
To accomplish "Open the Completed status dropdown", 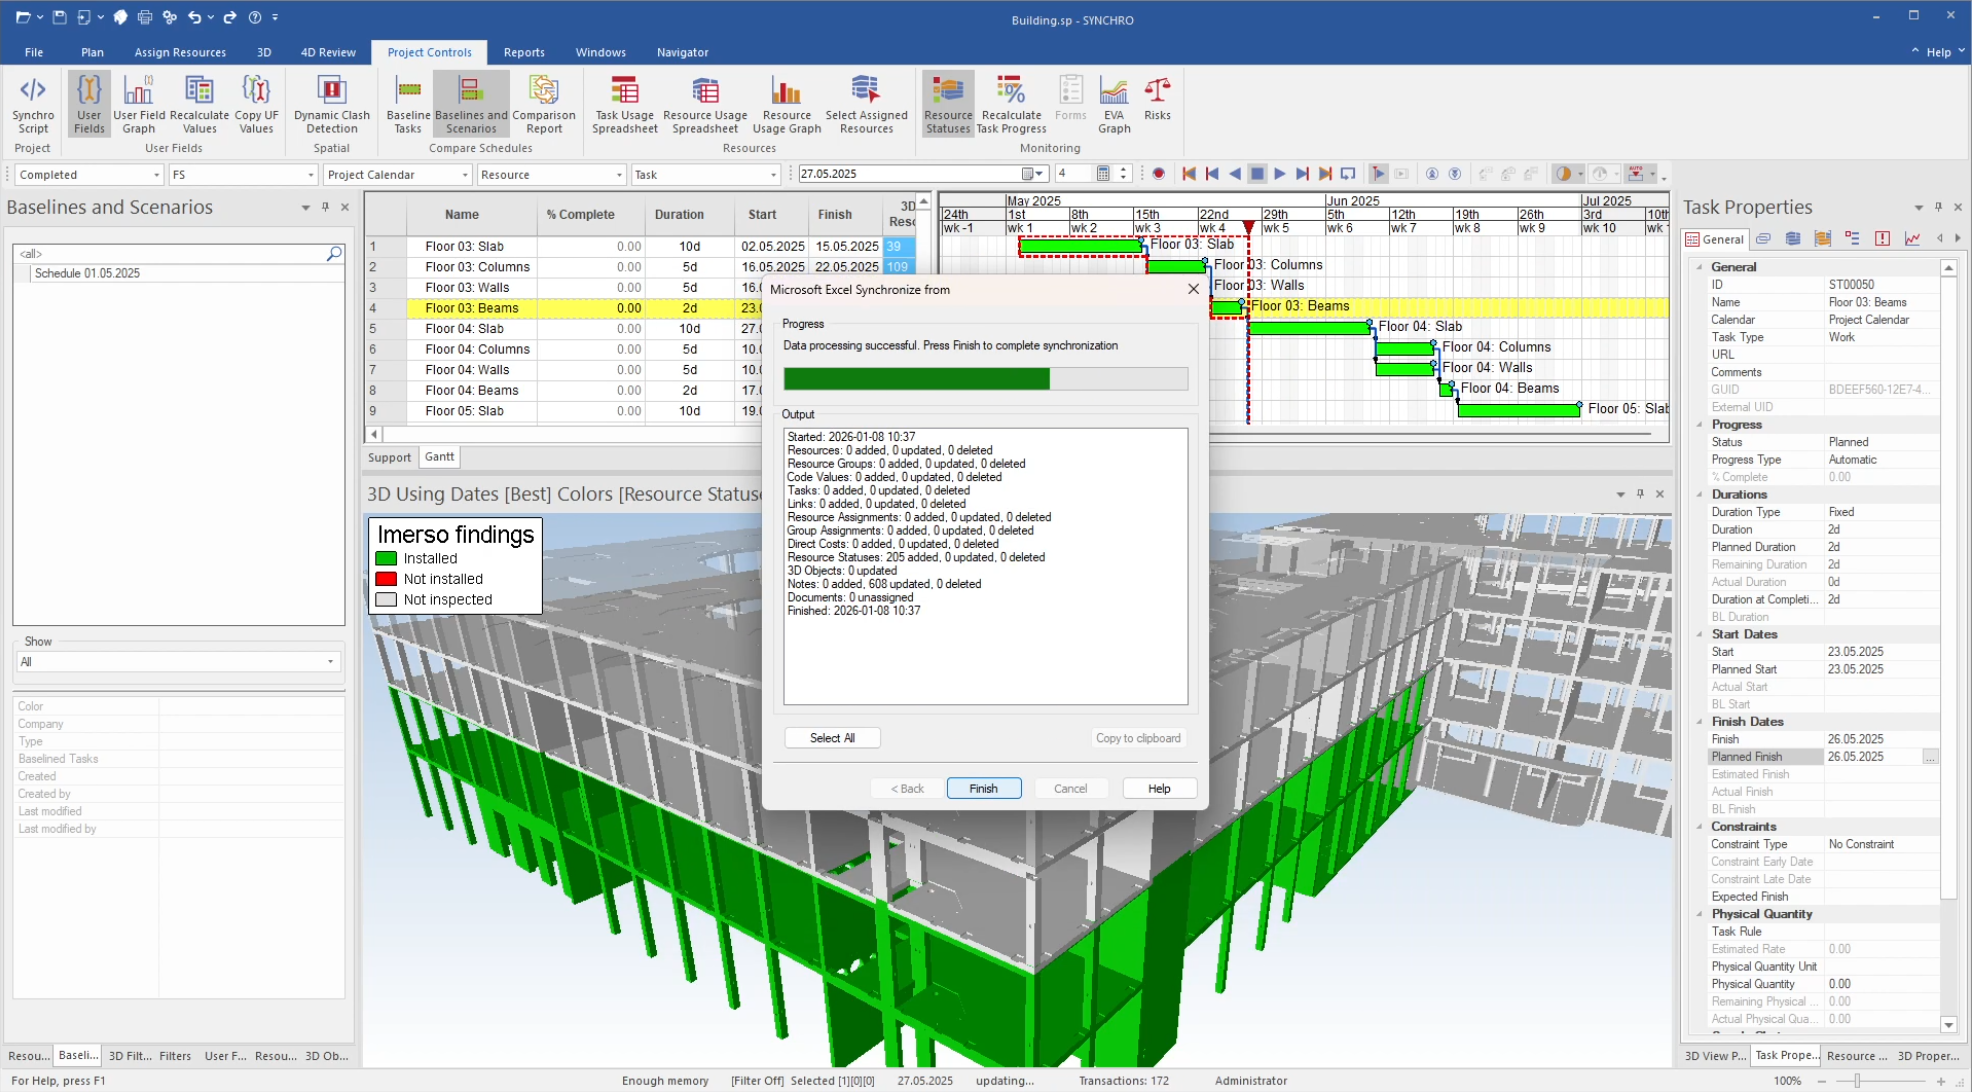I will pyautogui.click(x=89, y=175).
